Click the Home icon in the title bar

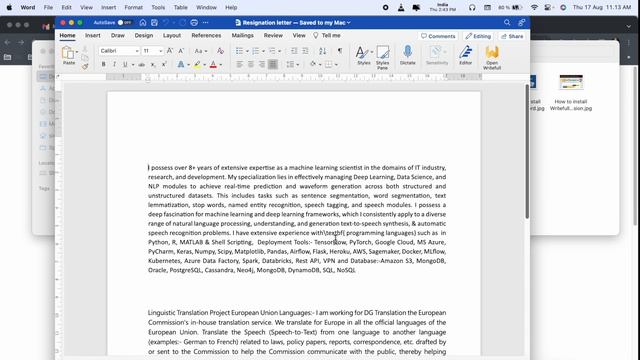point(143,23)
